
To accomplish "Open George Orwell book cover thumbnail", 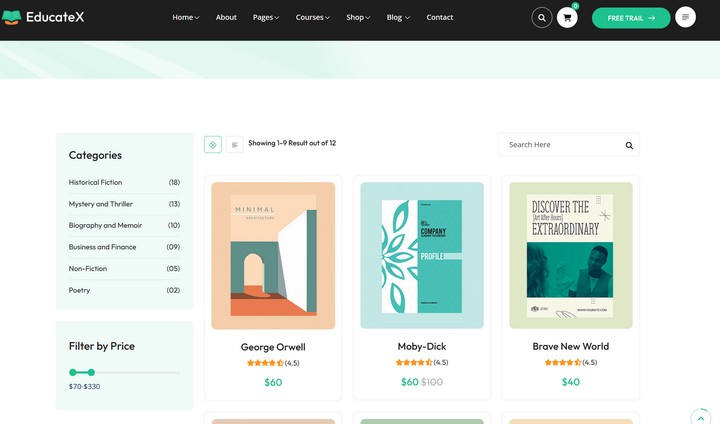I will 273,255.
